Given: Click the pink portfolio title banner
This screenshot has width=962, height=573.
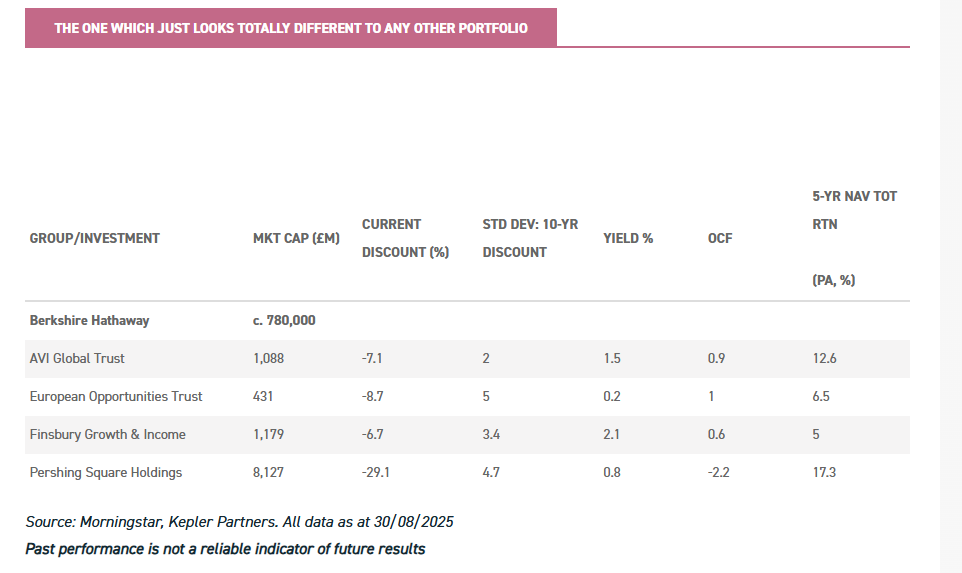Looking at the screenshot, I should click(290, 28).
